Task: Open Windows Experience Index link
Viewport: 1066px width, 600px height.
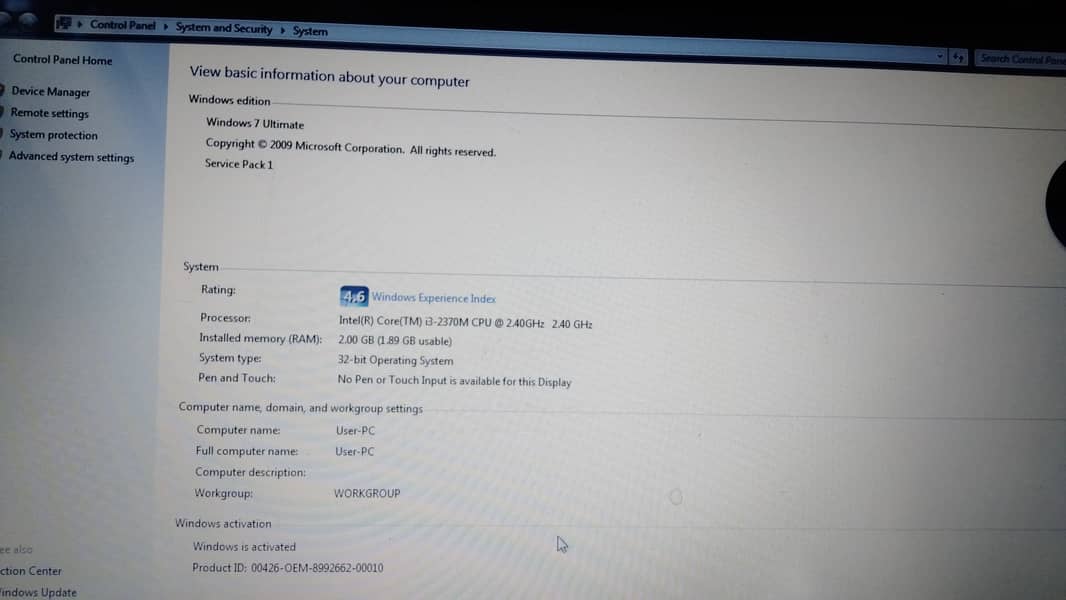Action: (434, 298)
